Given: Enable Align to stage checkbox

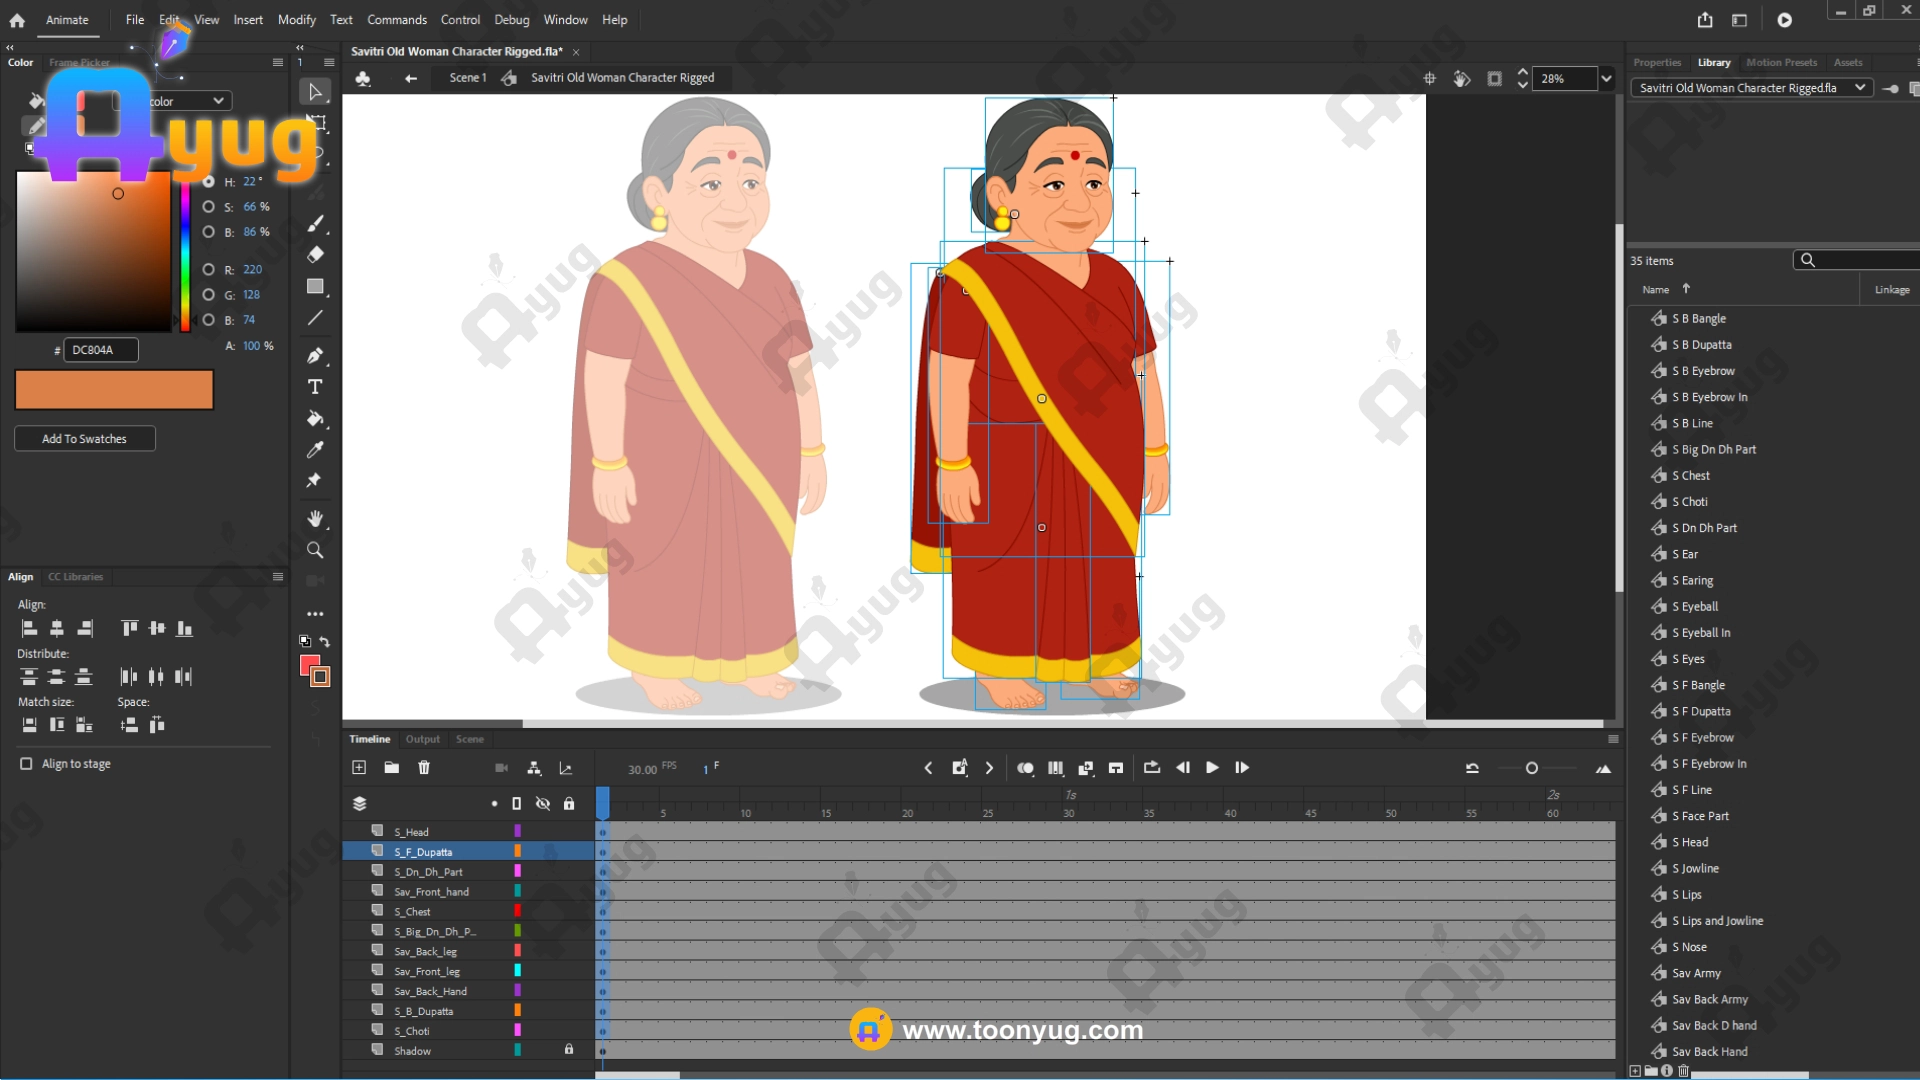Looking at the screenshot, I should pos(26,764).
